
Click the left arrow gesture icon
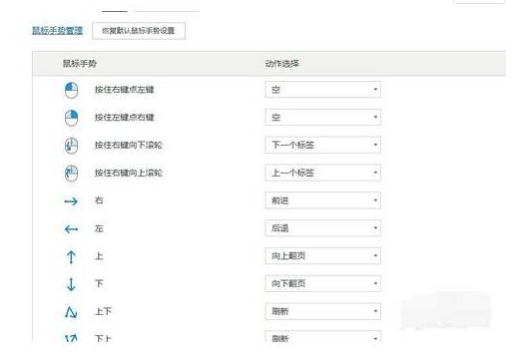[x=71, y=229]
